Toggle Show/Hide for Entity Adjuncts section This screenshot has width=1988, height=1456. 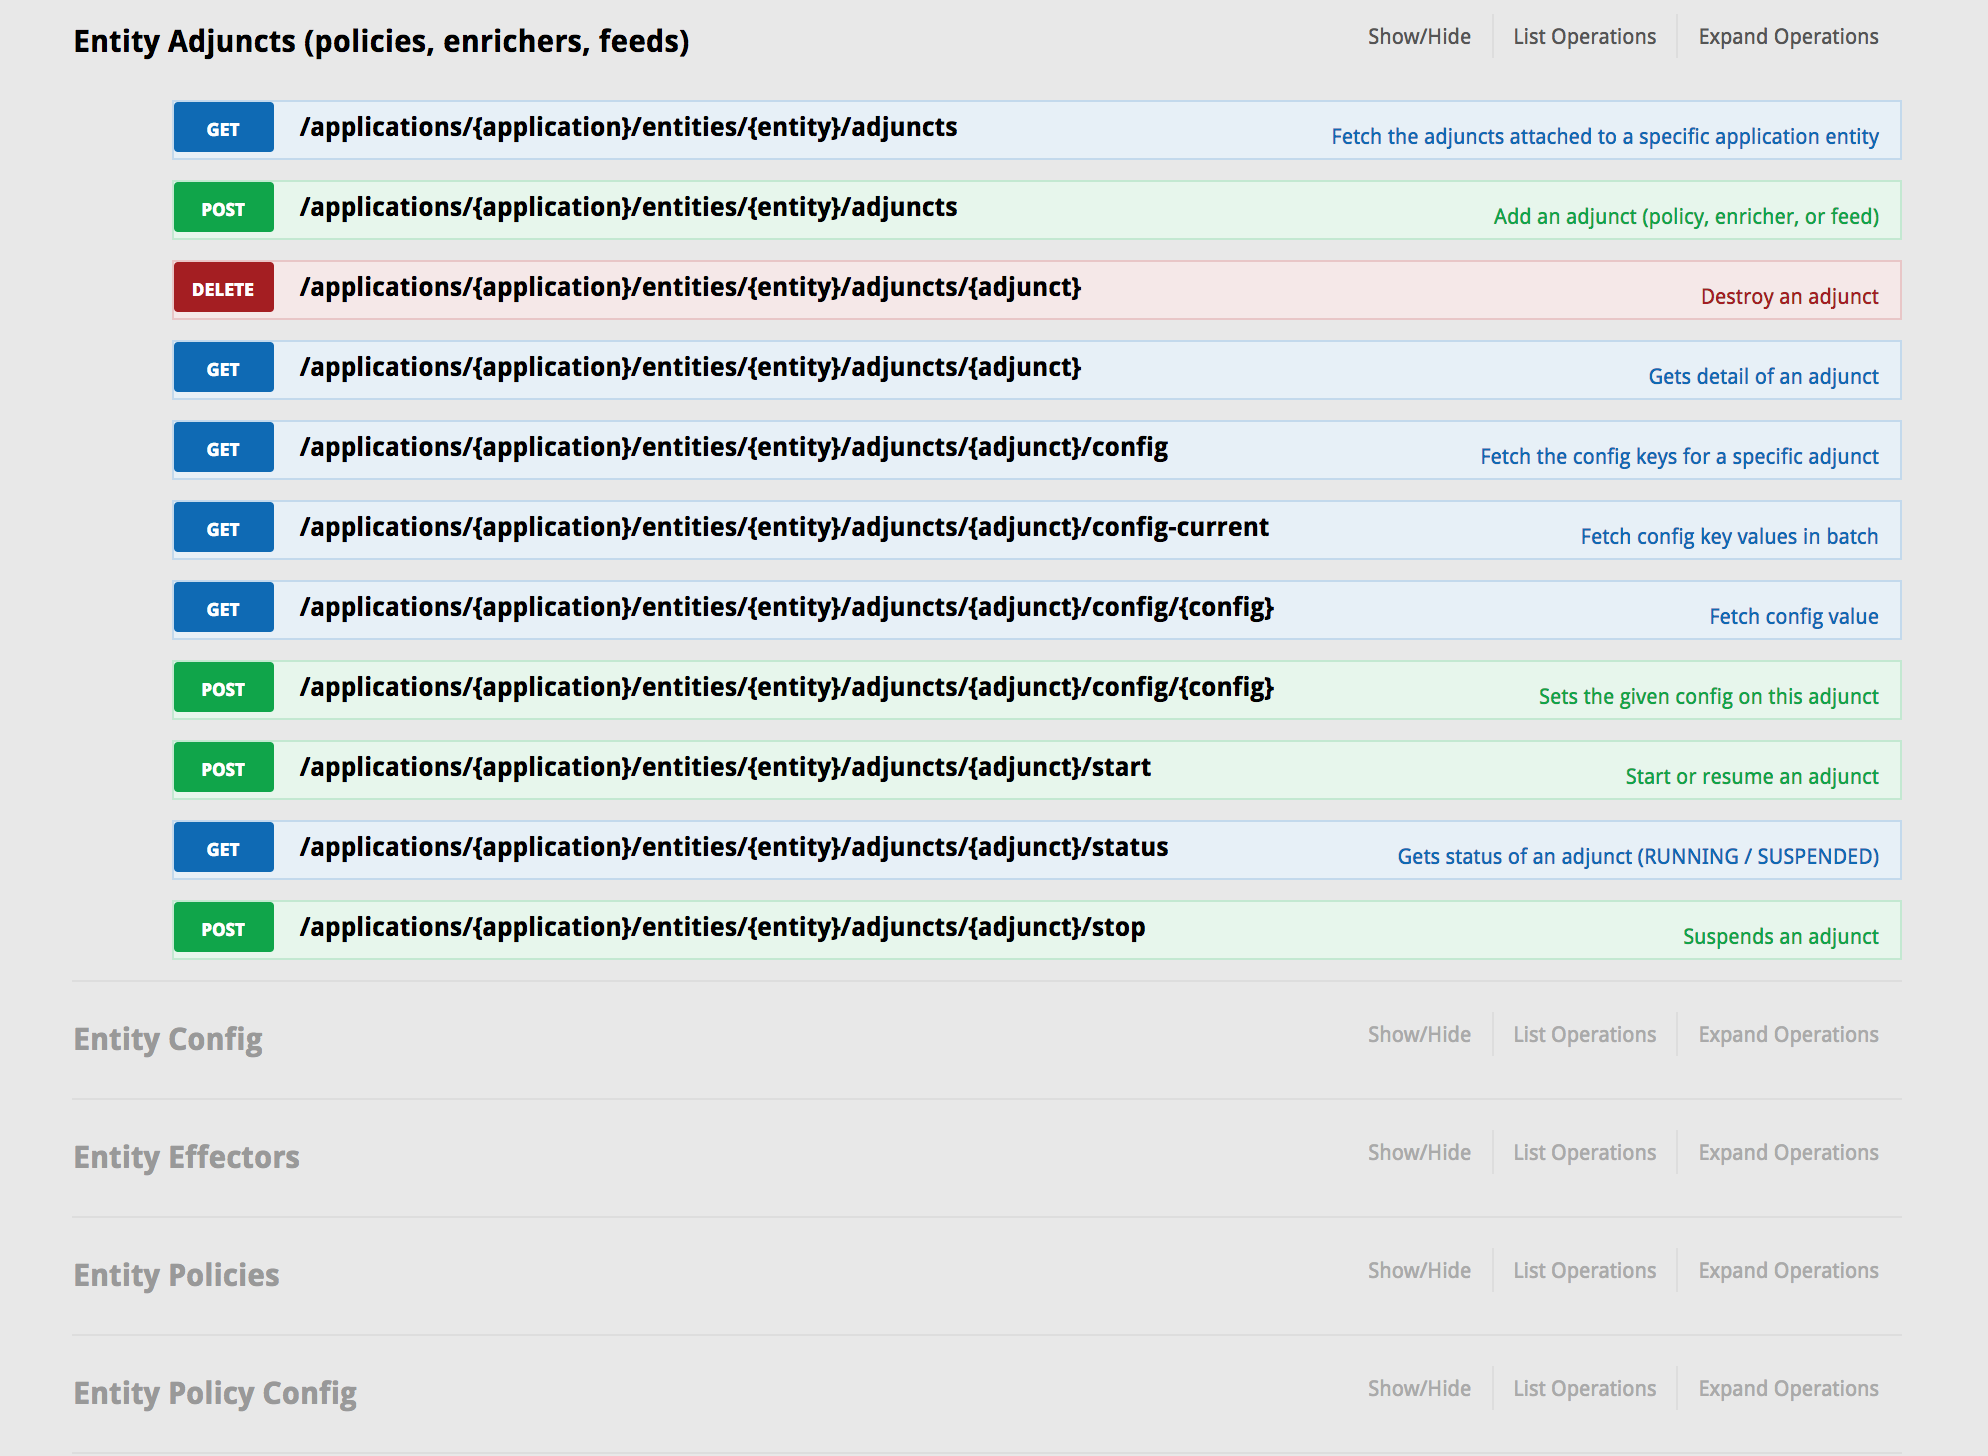coord(1418,37)
